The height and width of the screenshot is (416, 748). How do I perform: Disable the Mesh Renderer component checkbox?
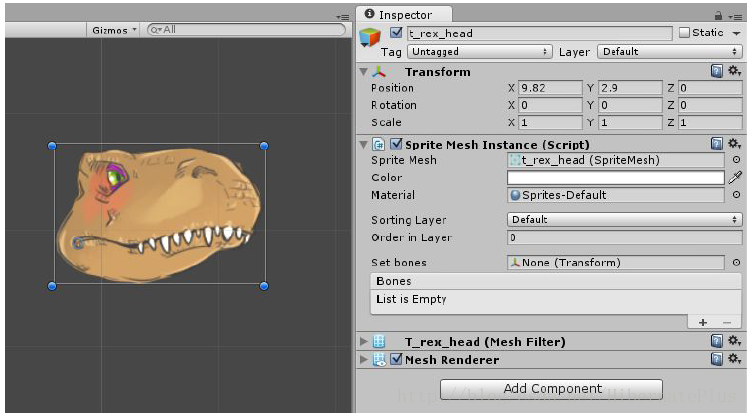point(396,359)
